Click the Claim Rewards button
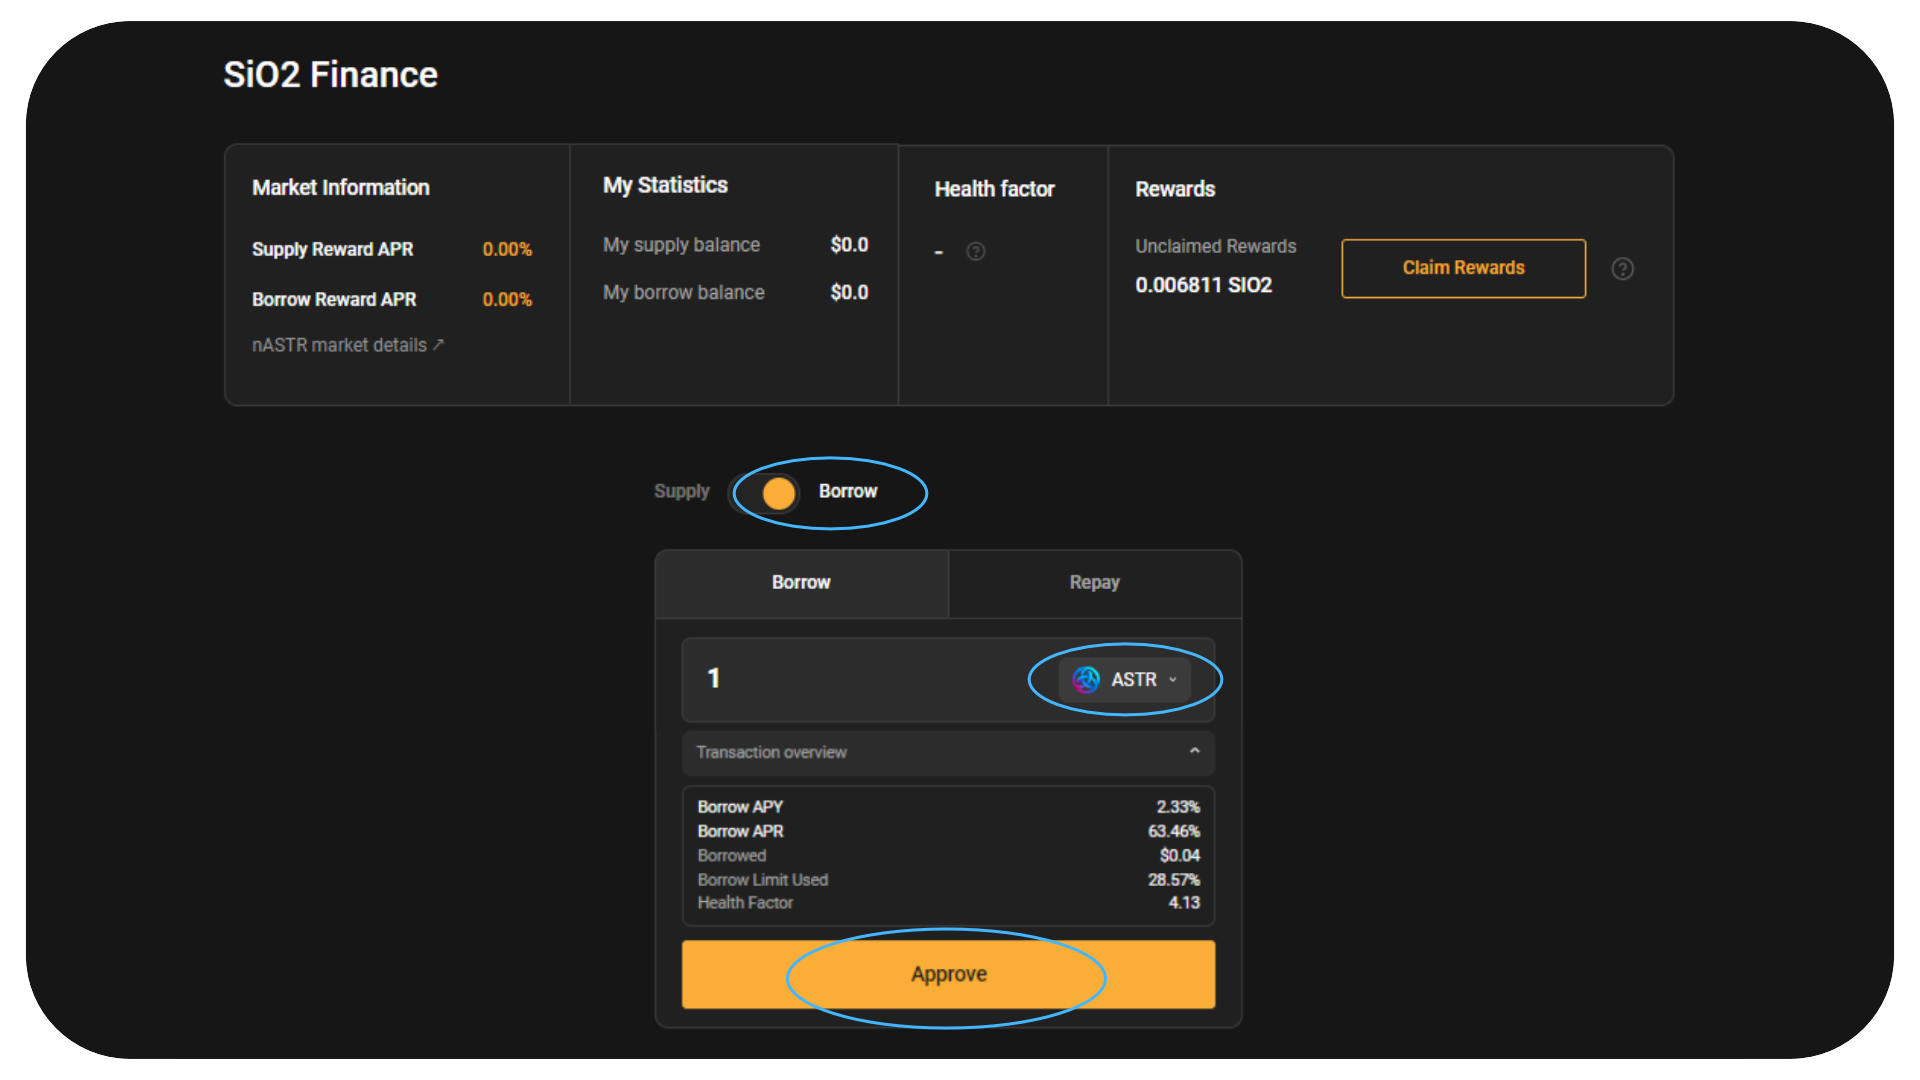Image resolution: width=1920 pixels, height=1080 pixels. tap(1463, 268)
